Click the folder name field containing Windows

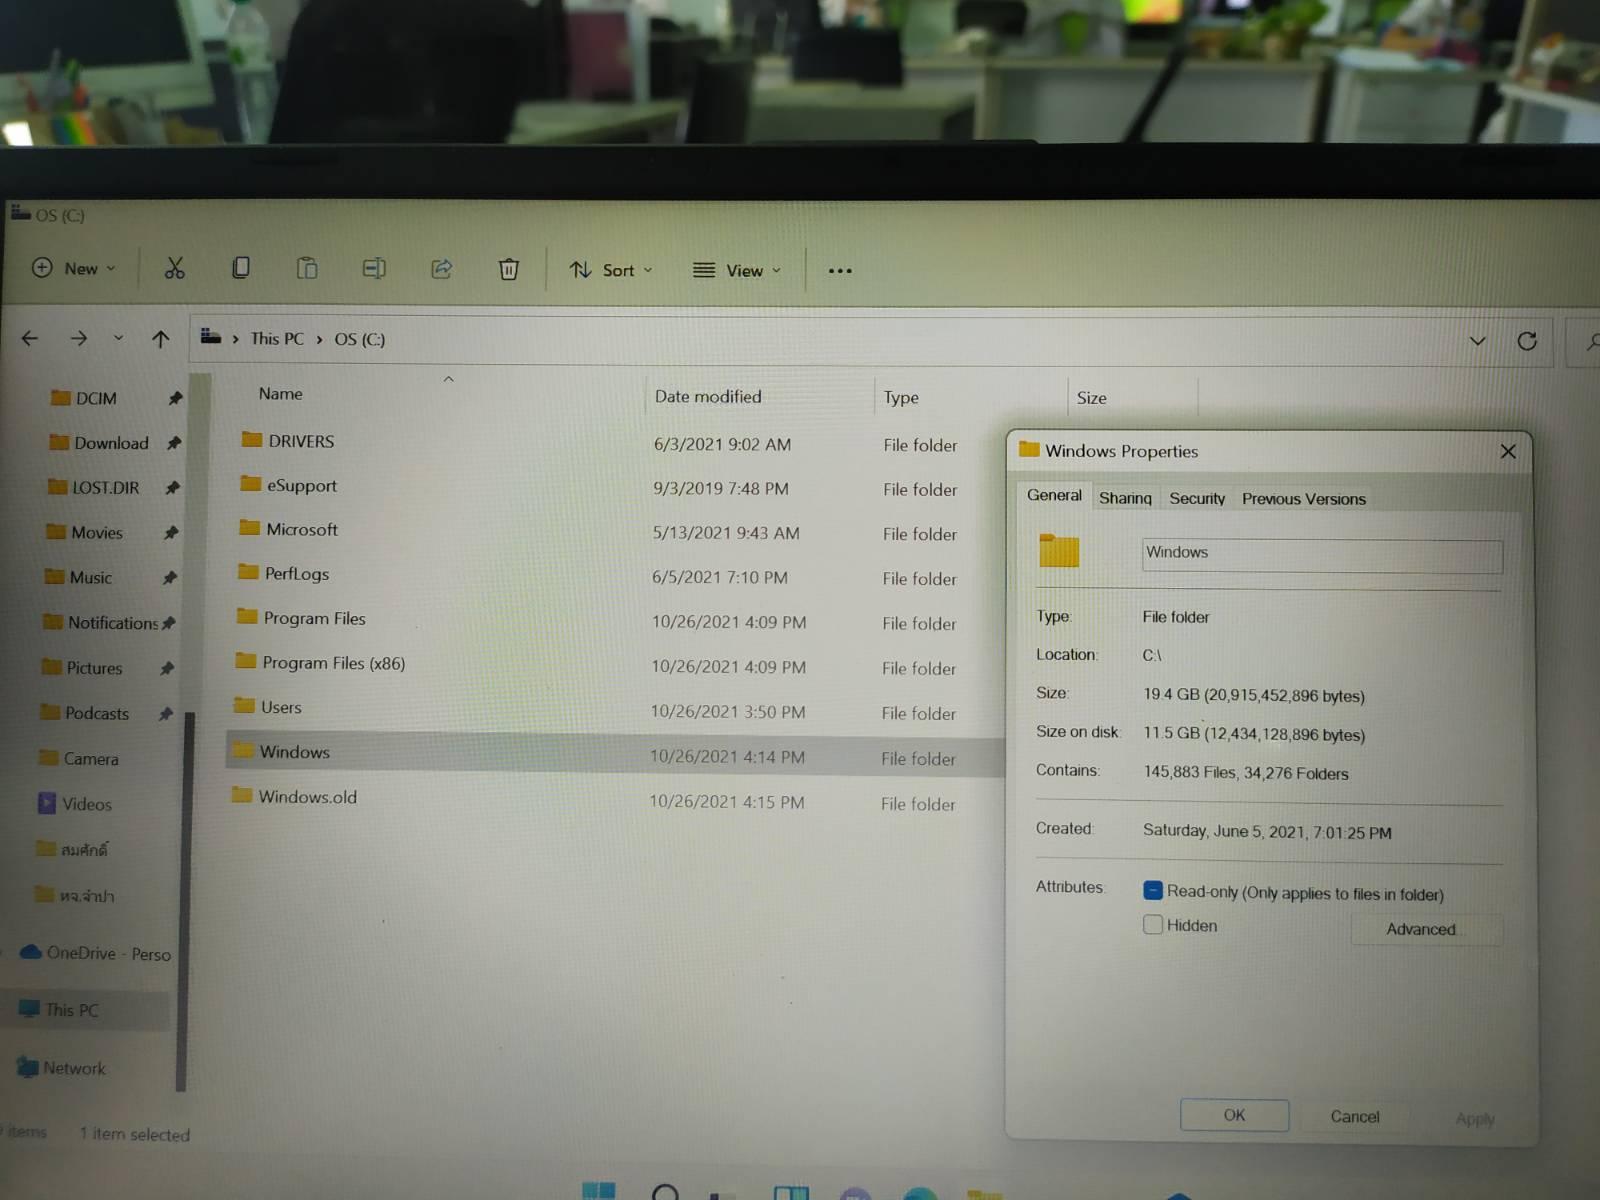point(1322,555)
